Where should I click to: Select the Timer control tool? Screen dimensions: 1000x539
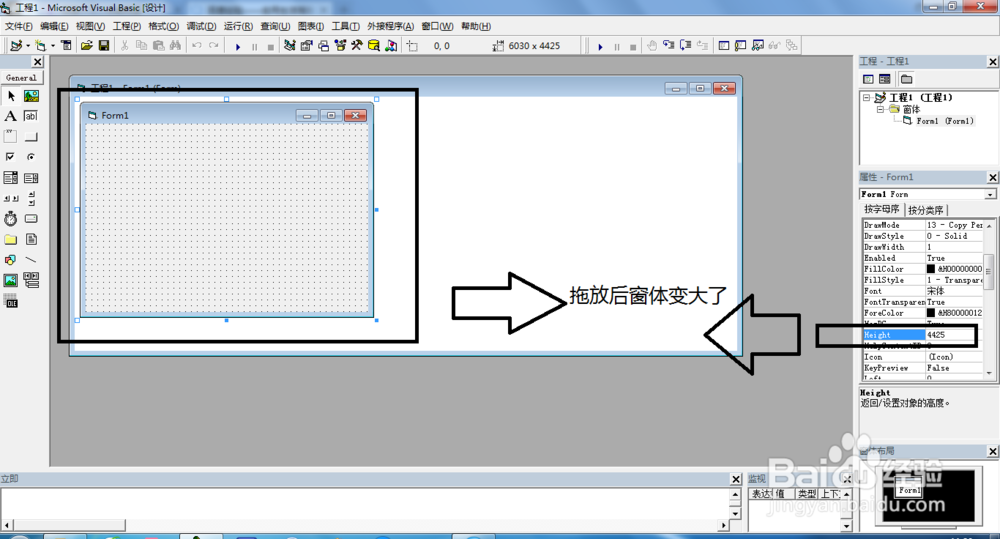[11, 219]
